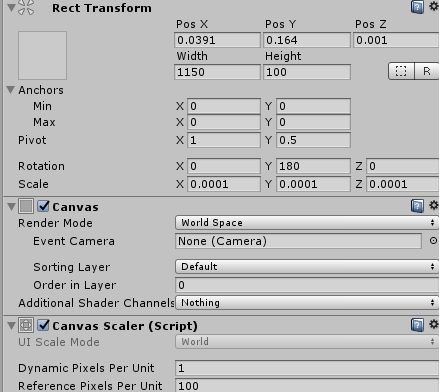Open Rect Transform gear settings menu

coord(434,6)
